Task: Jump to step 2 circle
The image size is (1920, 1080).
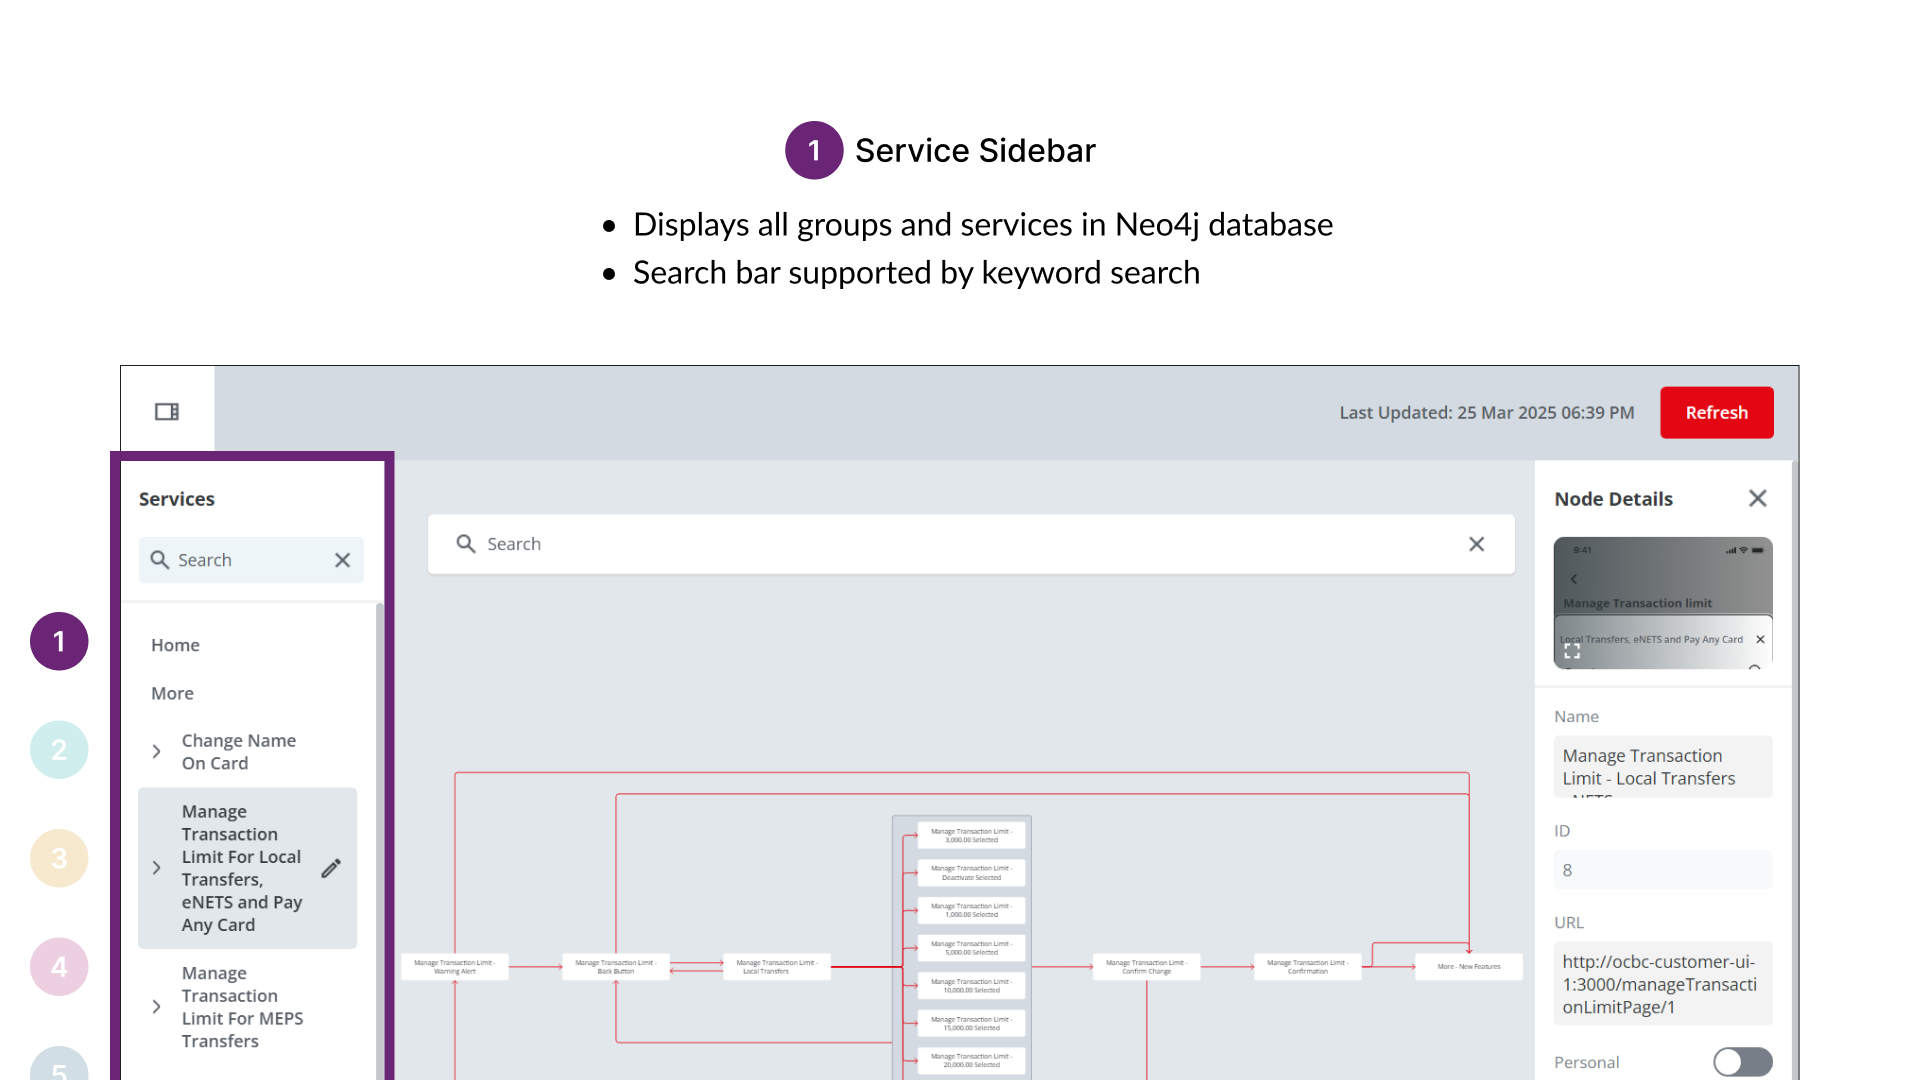Action: coord(59,750)
